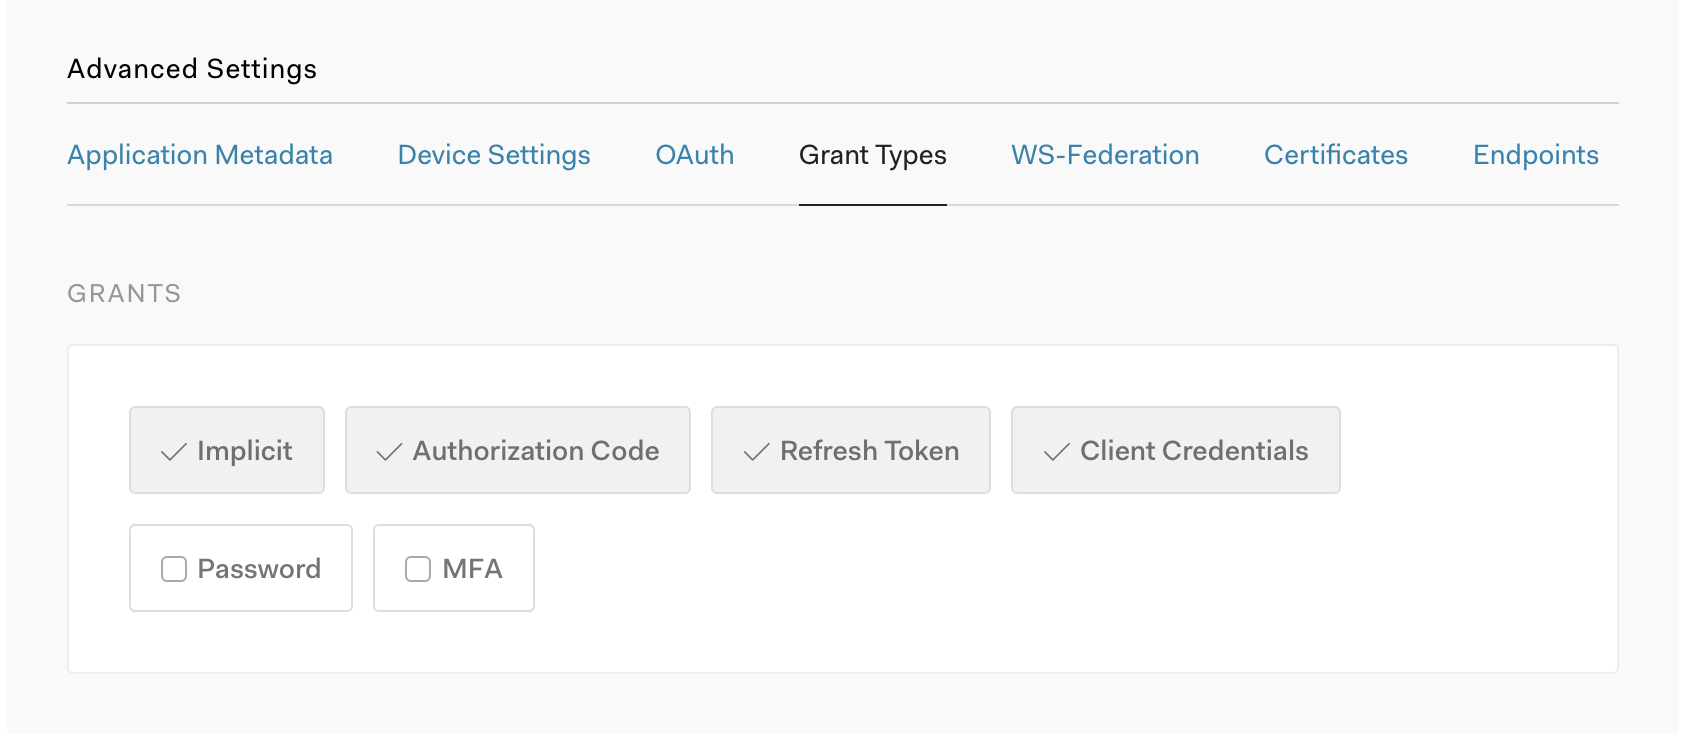This screenshot has width=1681, height=738.
Task: Disable grant via Client Credentials label
Action: click(1193, 451)
